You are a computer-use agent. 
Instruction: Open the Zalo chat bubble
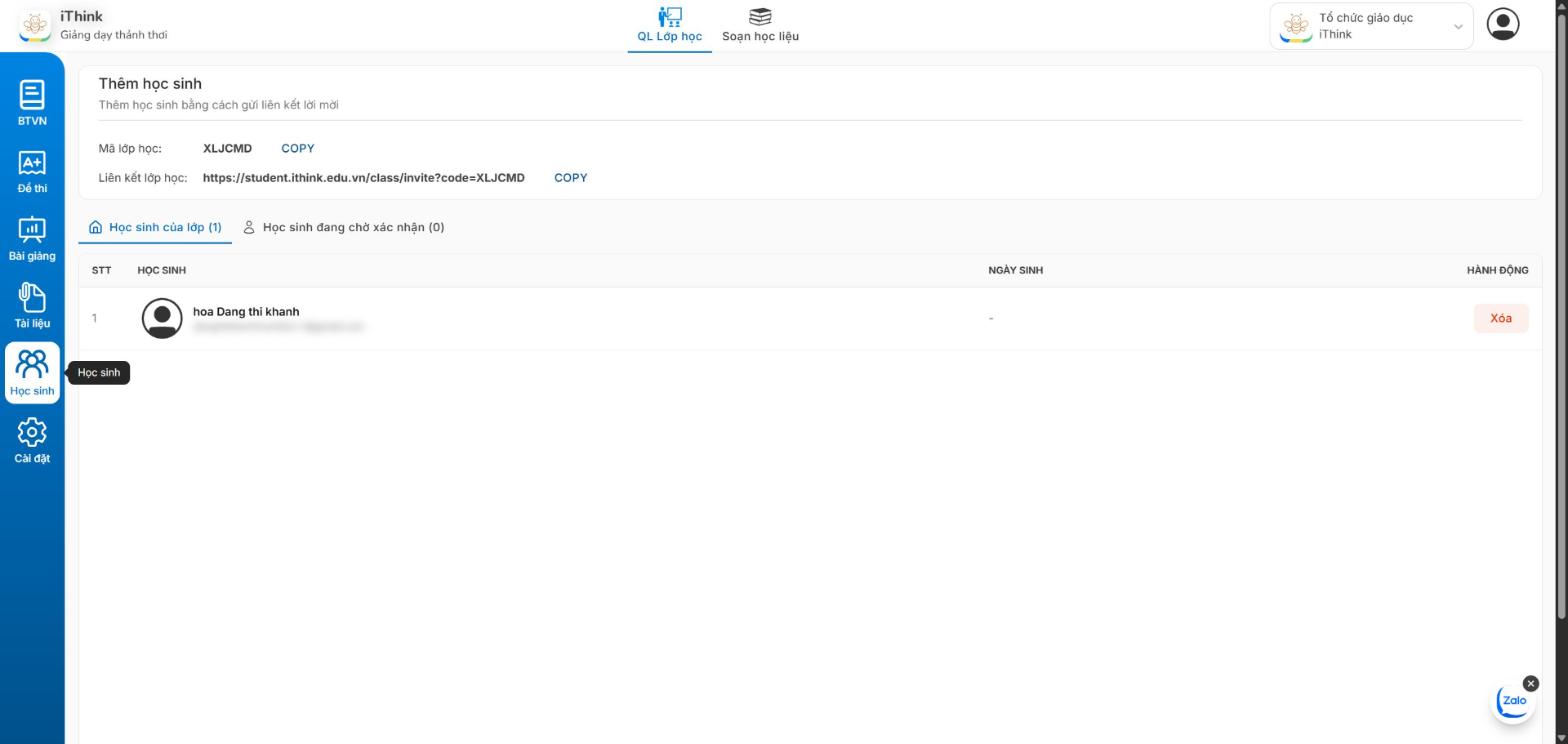pos(1513,701)
